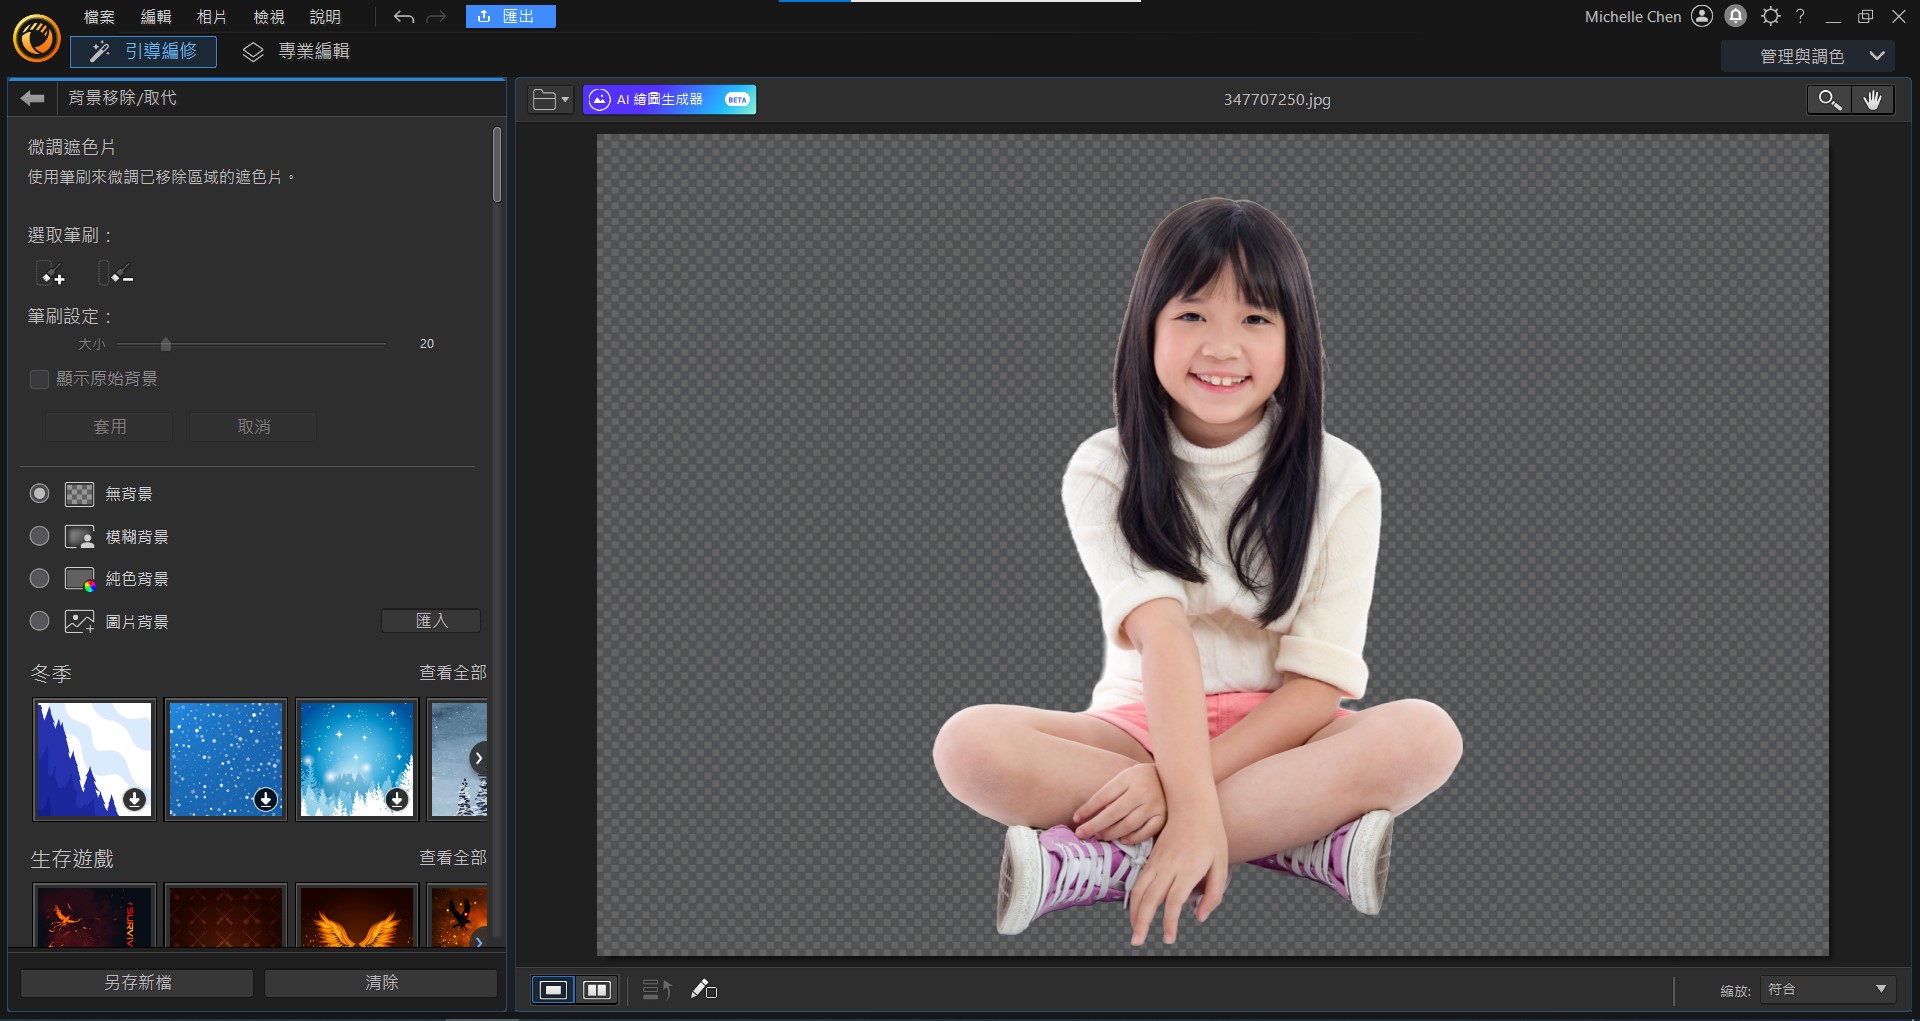View all 冬季 backgrounds via 查看全部
The width and height of the screenshot is (1920, 1021).
[453, 673]
